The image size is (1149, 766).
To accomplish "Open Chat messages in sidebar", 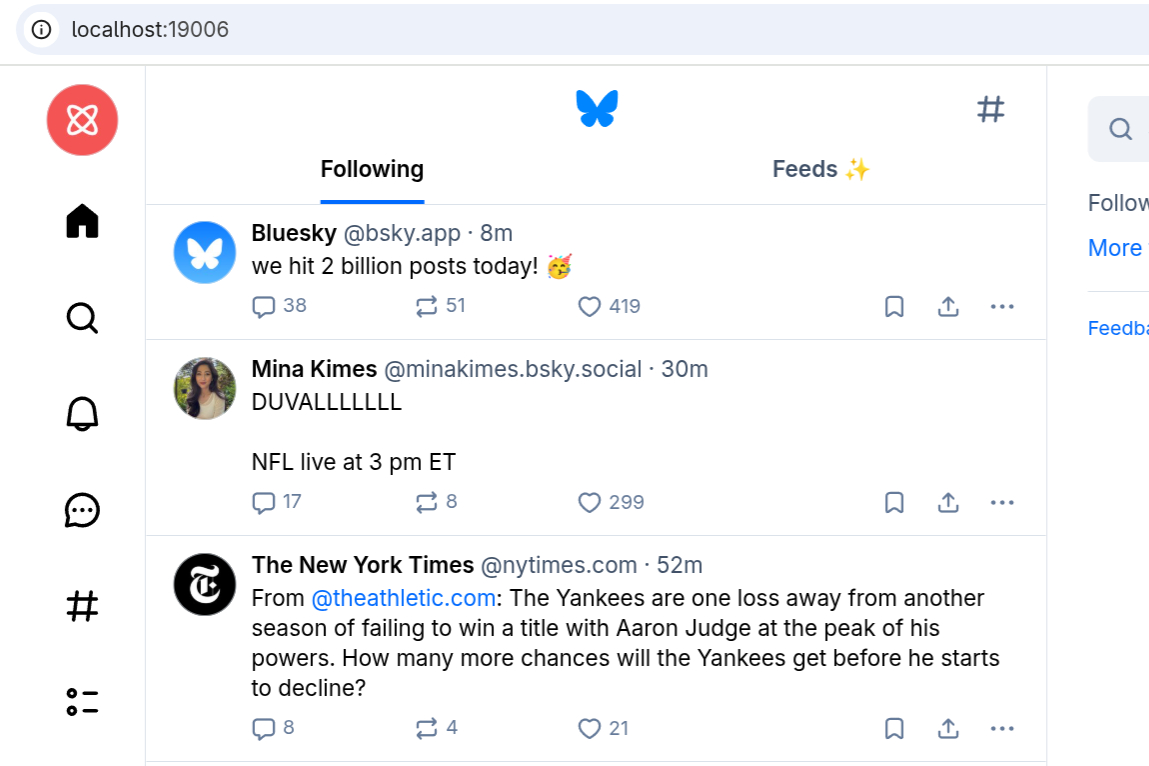I will 82,511.
